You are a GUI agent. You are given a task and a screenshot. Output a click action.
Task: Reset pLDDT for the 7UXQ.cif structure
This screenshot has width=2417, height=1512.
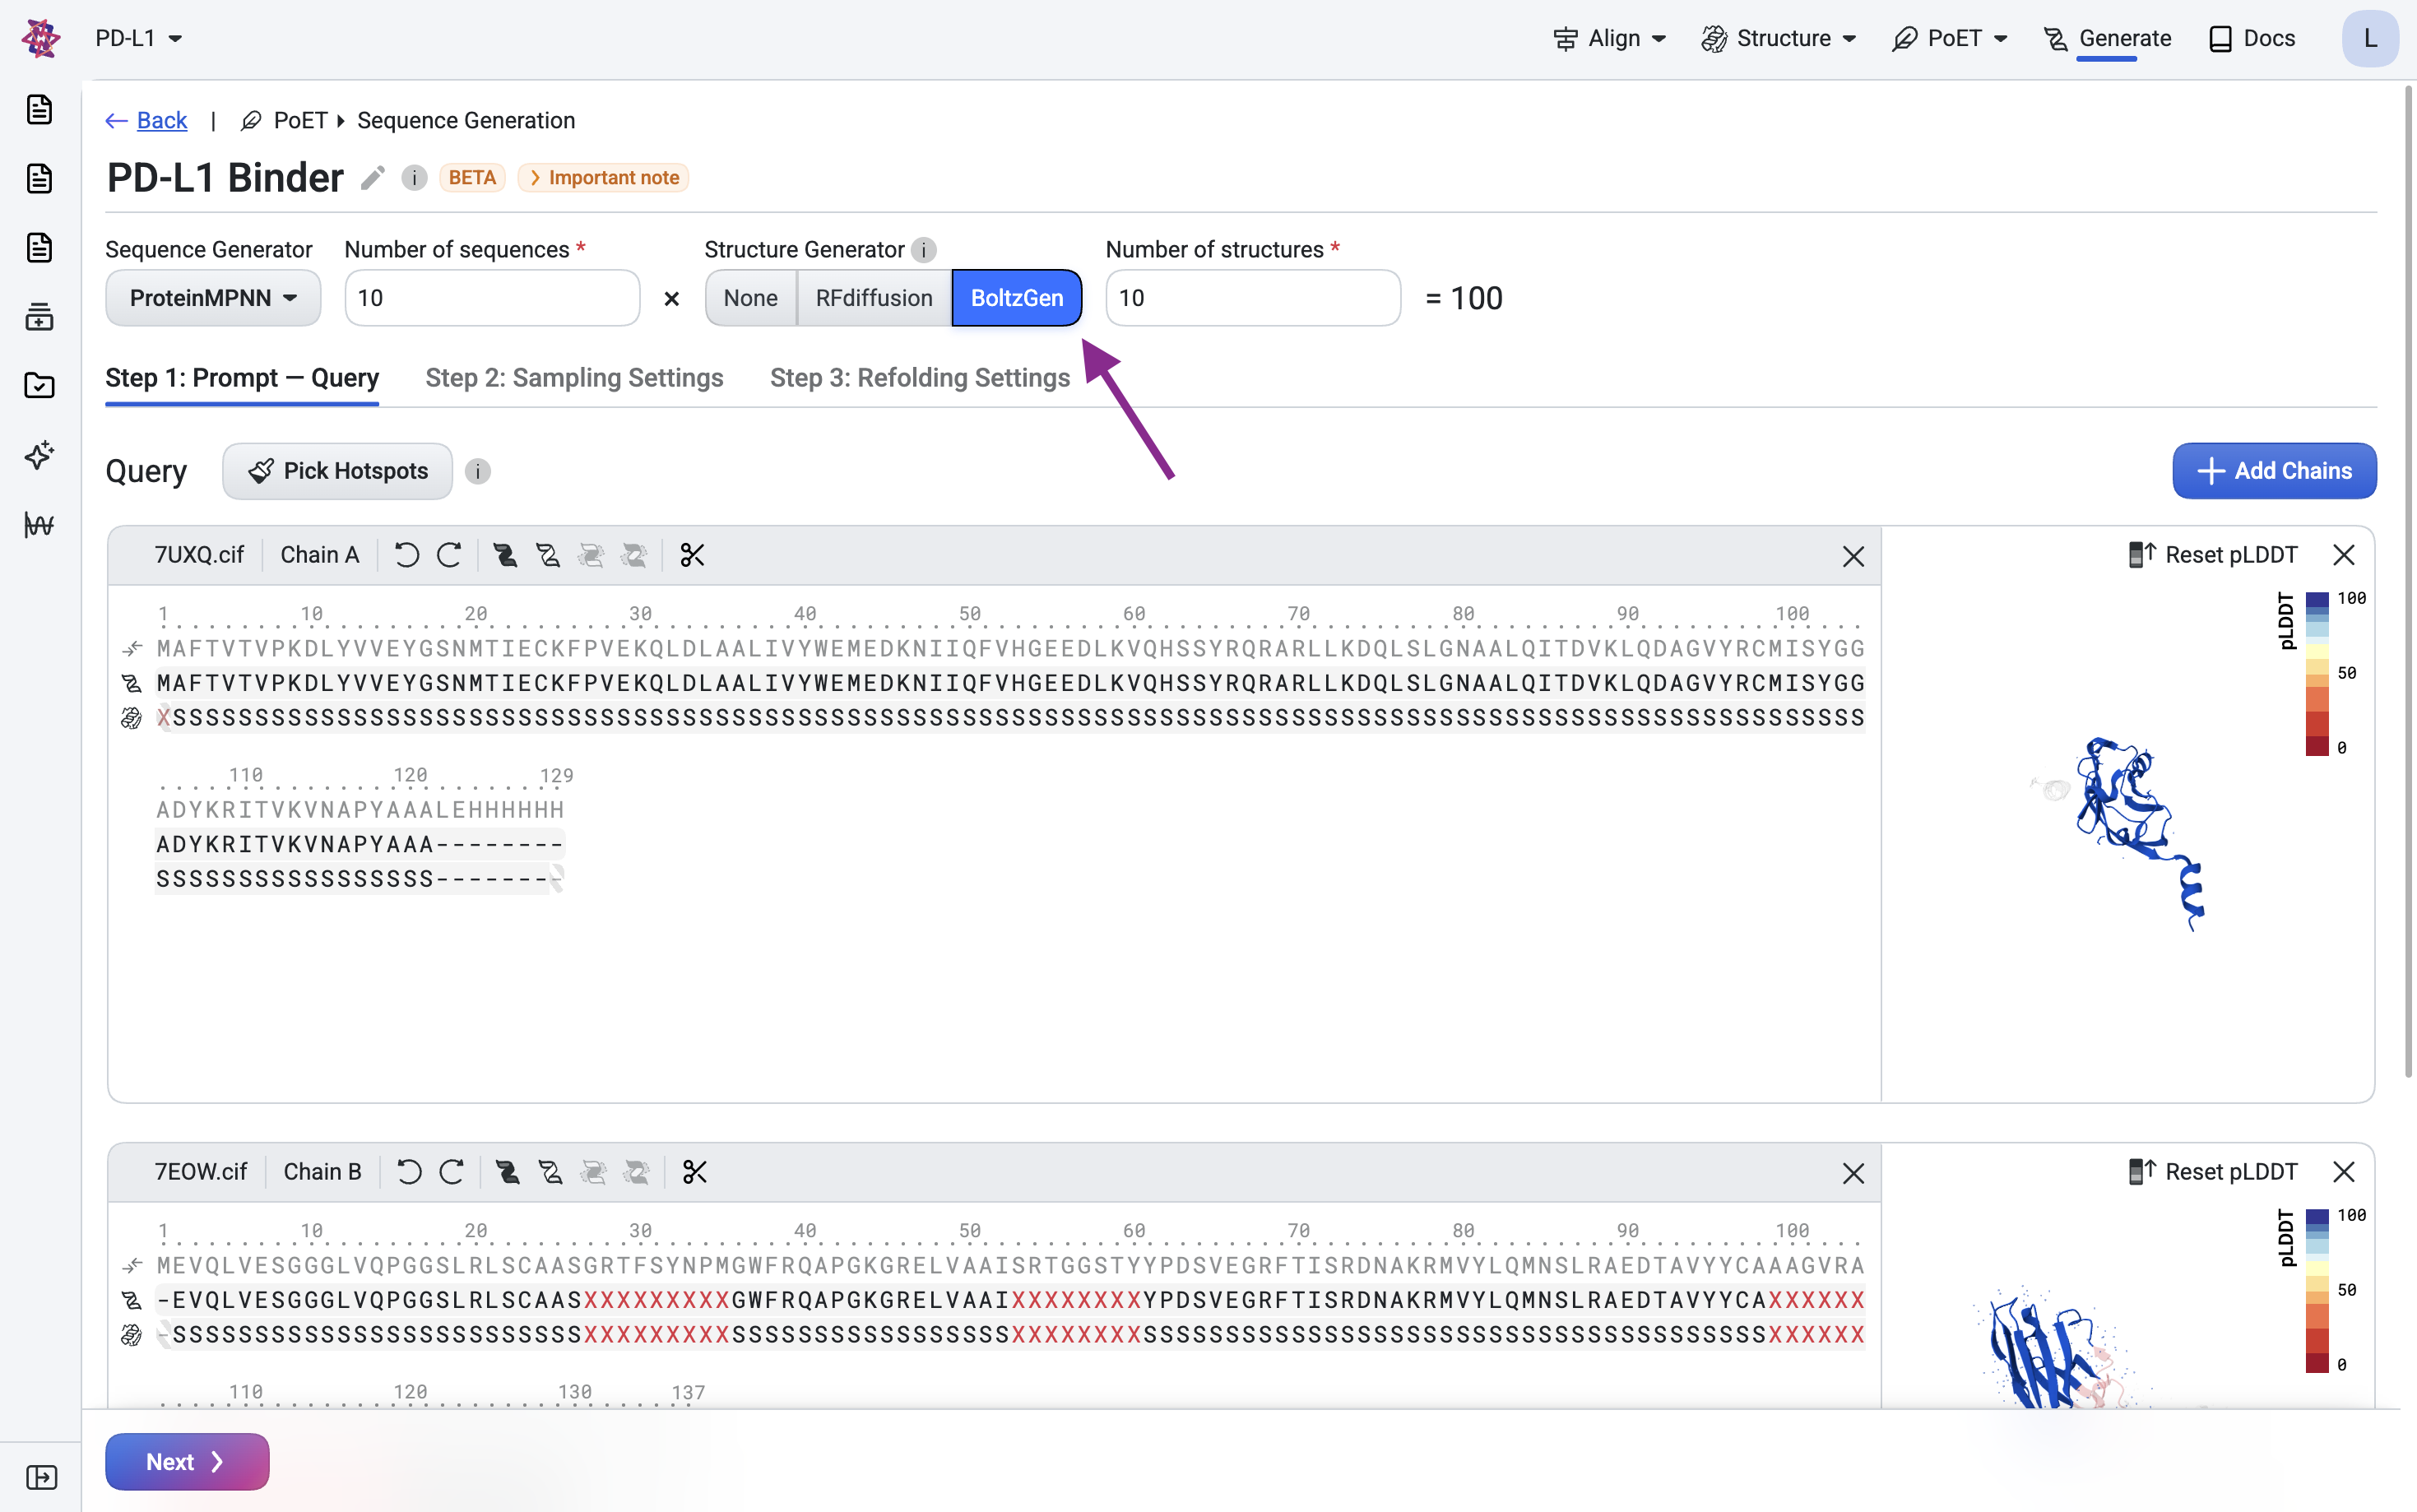(2212, 555)
